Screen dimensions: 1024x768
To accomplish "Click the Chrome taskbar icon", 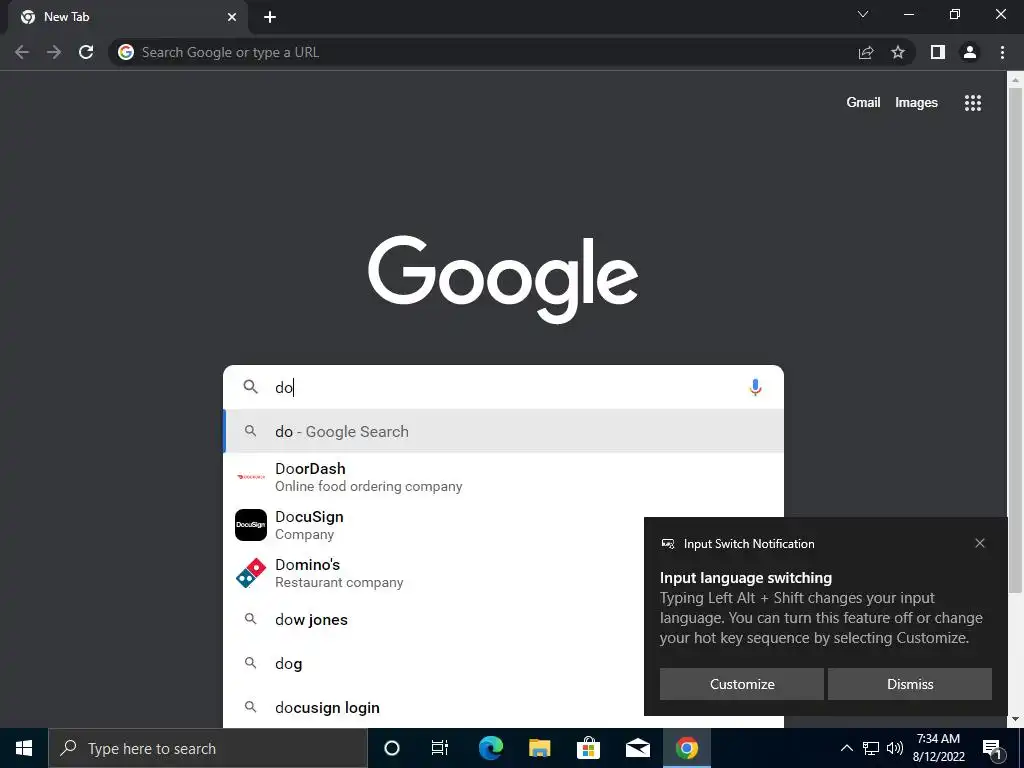I will [x=686, y=748].
